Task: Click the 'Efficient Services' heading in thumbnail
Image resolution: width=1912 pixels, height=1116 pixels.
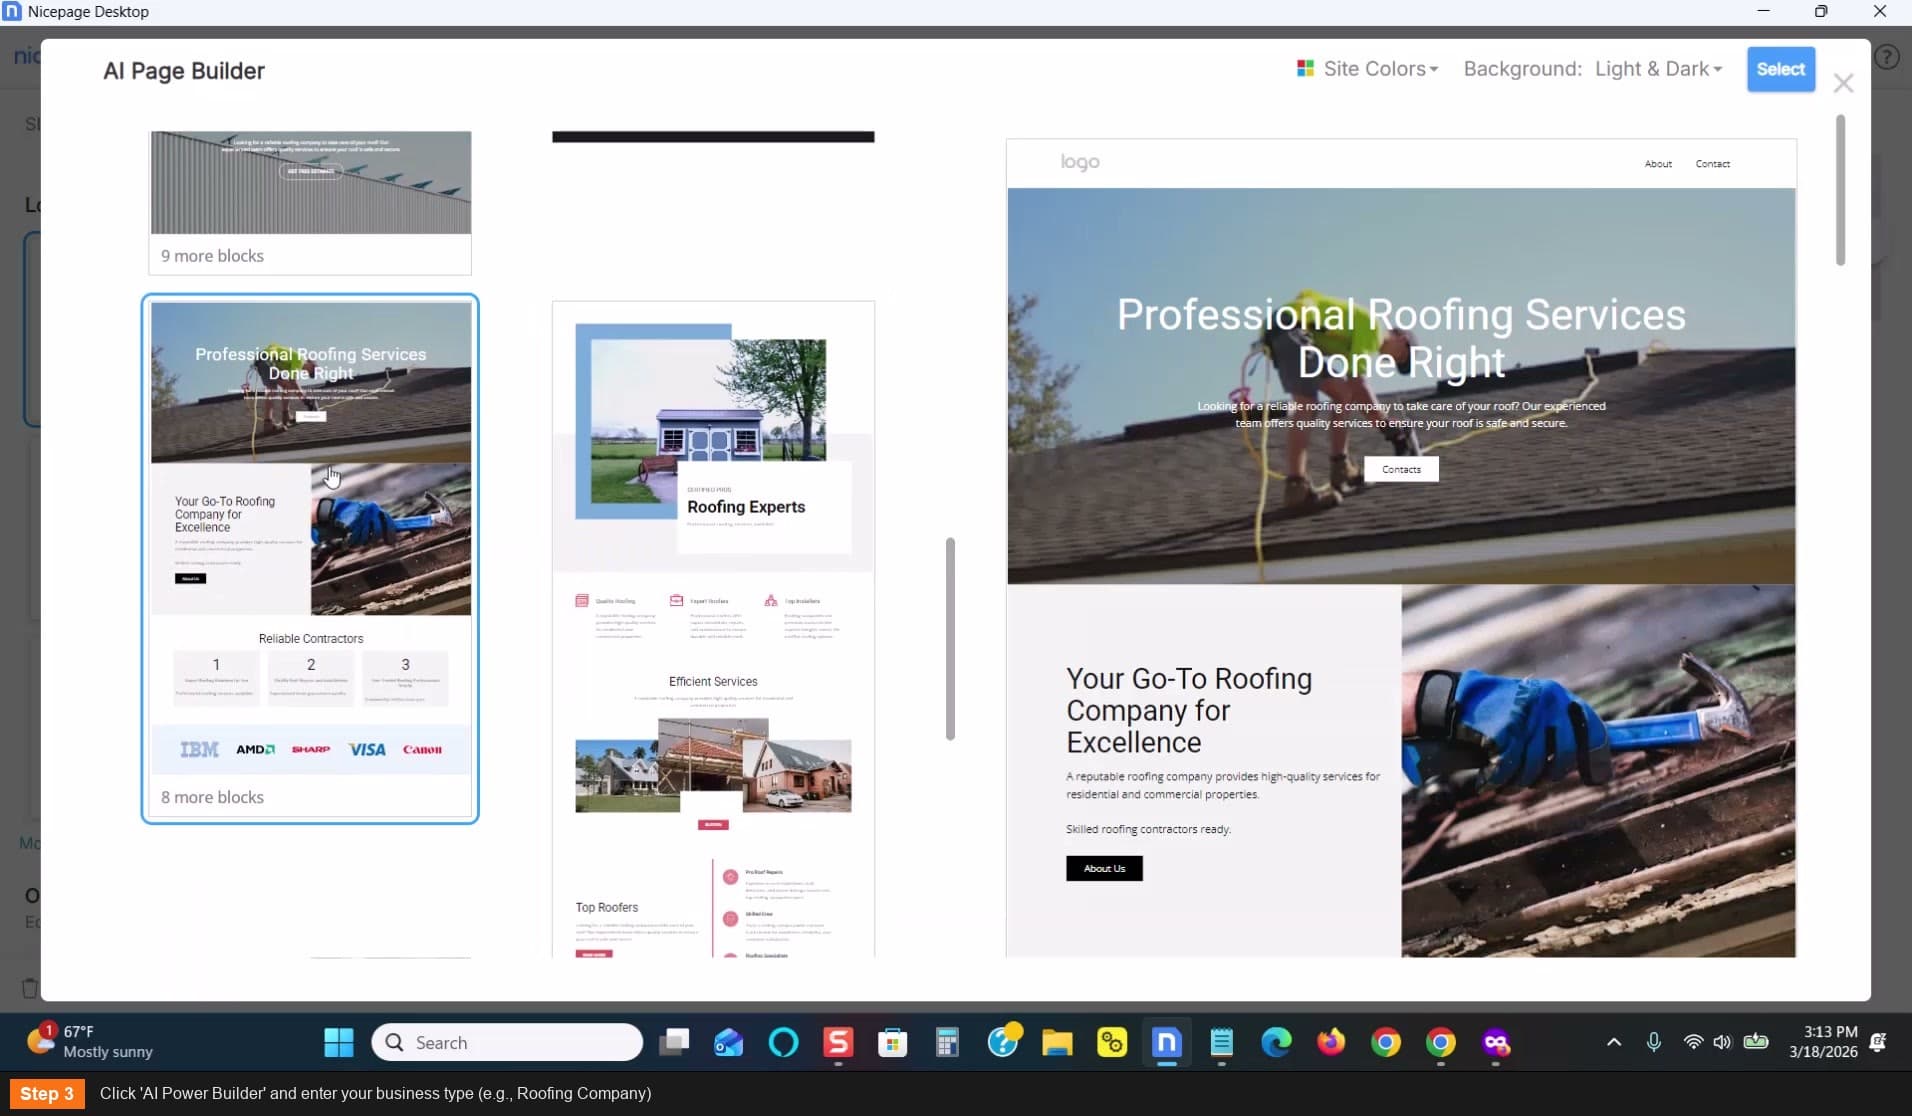Action: point(713,681)
